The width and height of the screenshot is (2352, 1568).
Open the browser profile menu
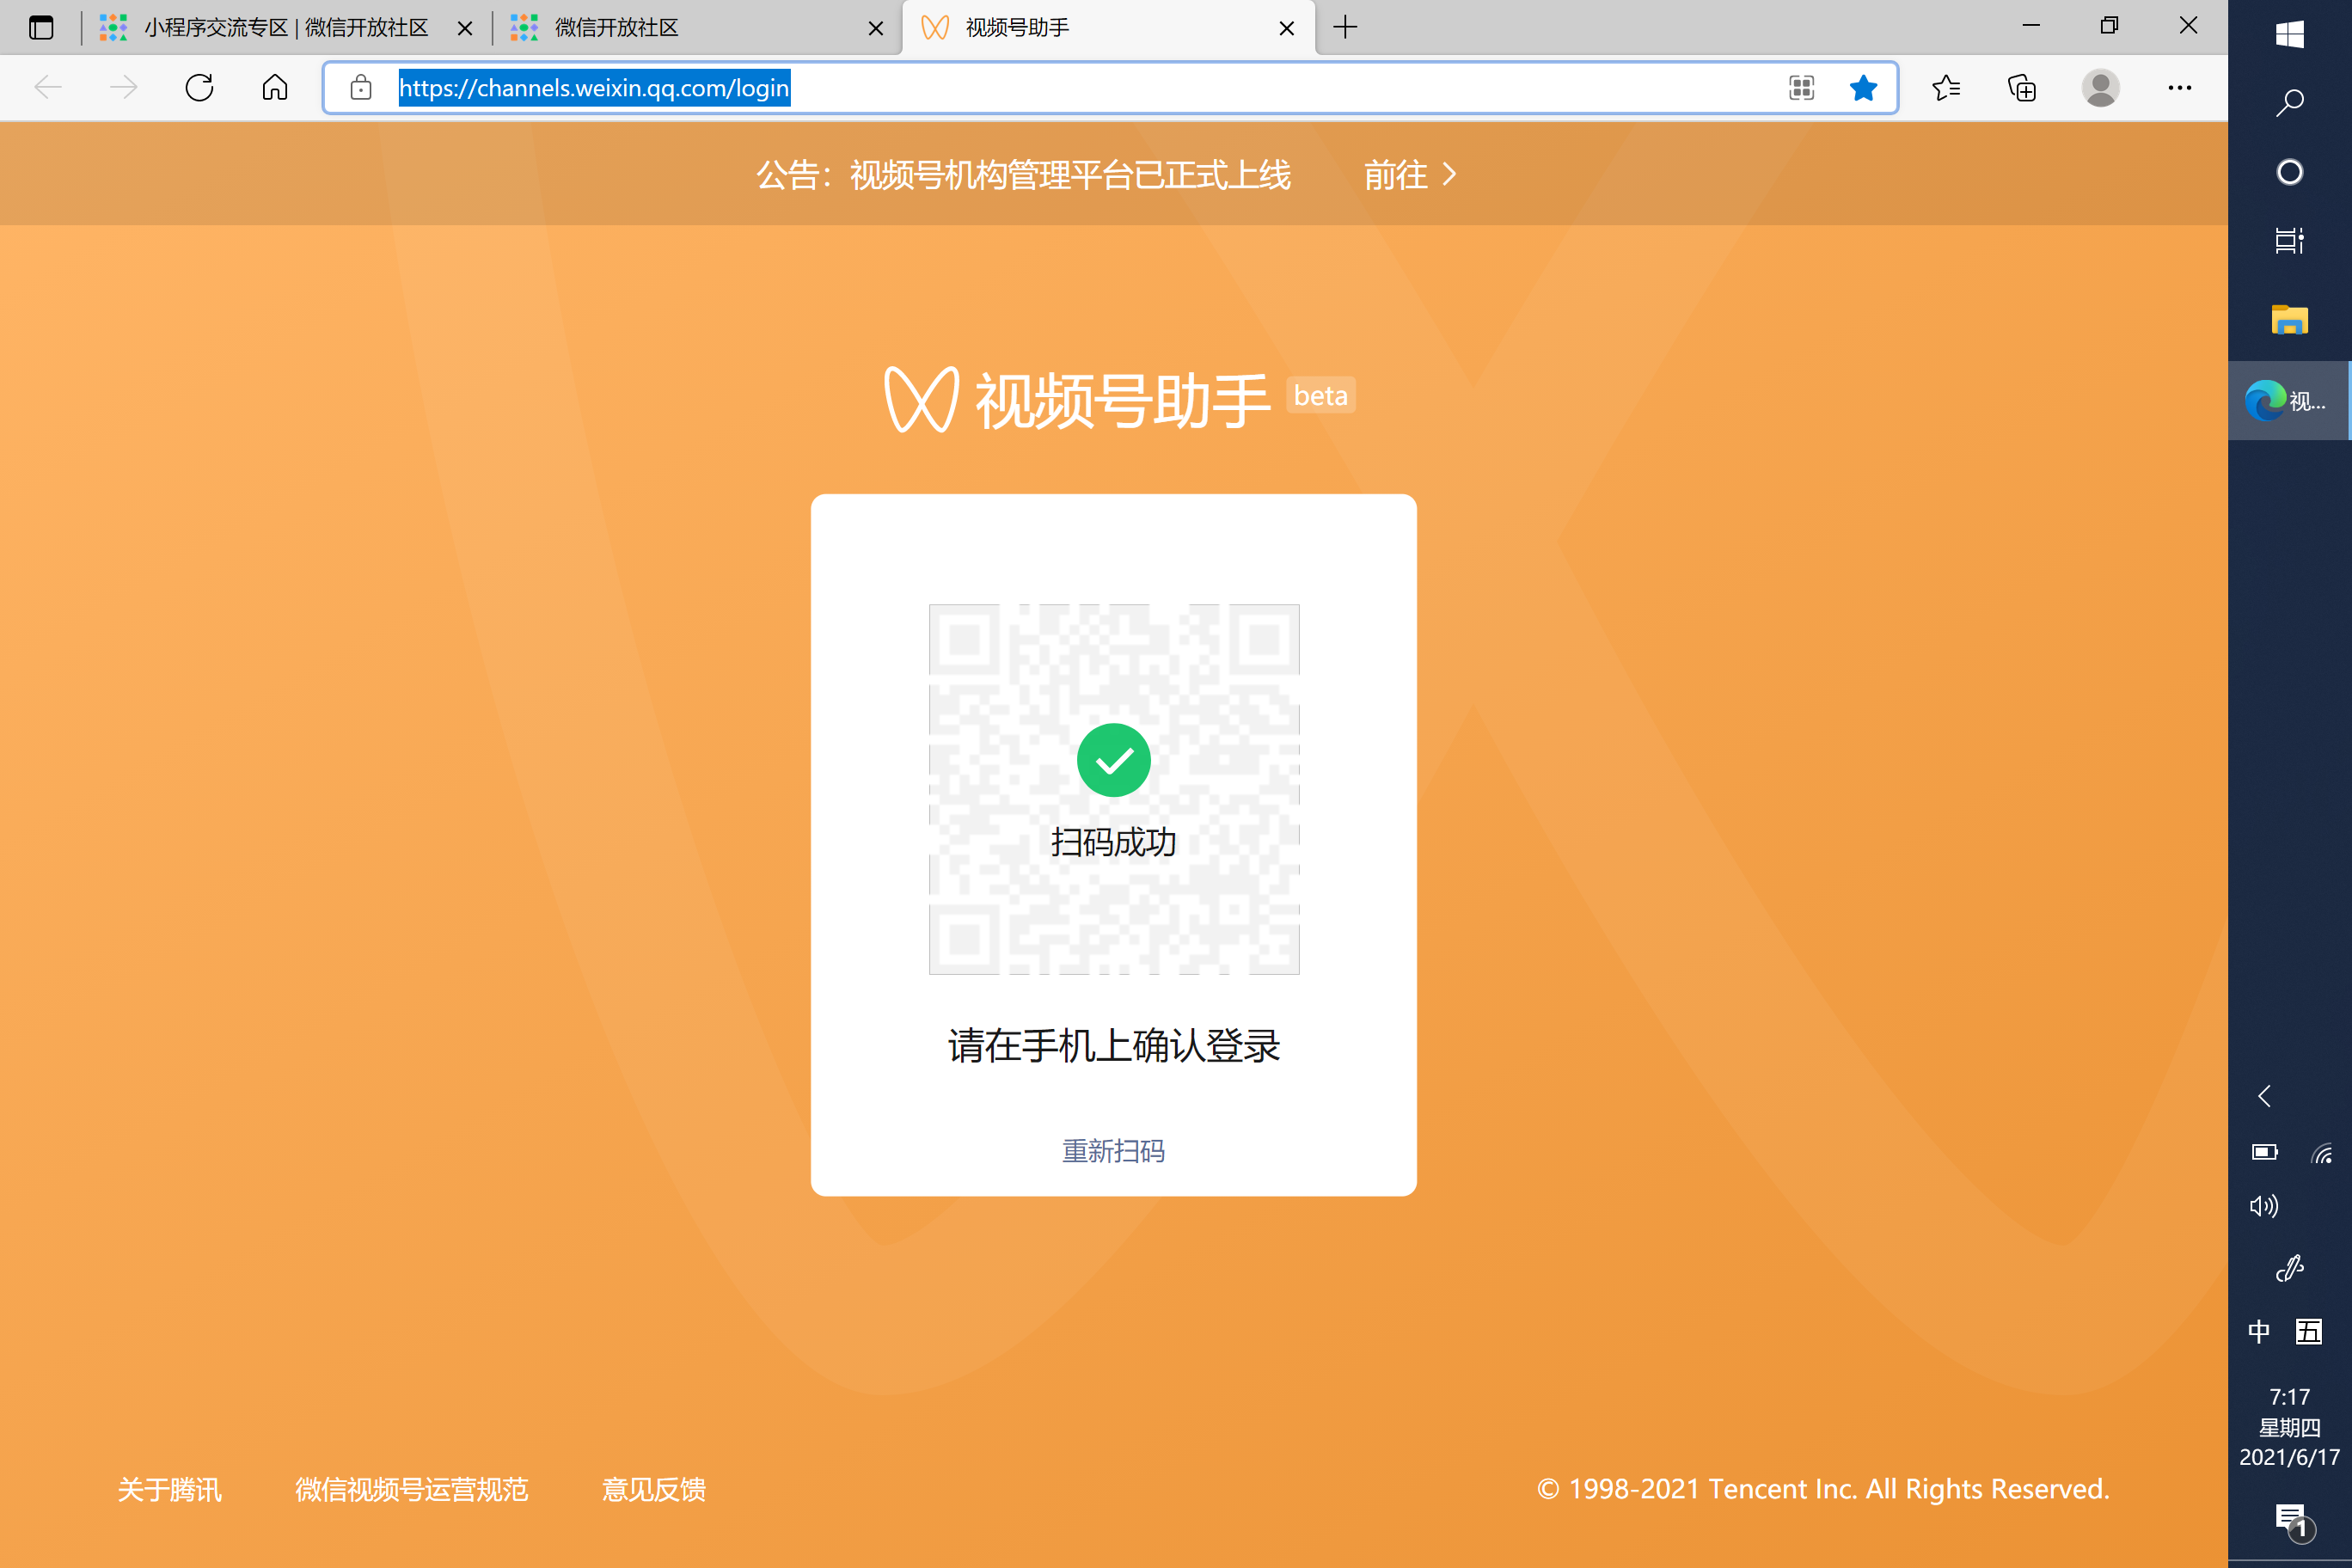tap(2102, 88)
